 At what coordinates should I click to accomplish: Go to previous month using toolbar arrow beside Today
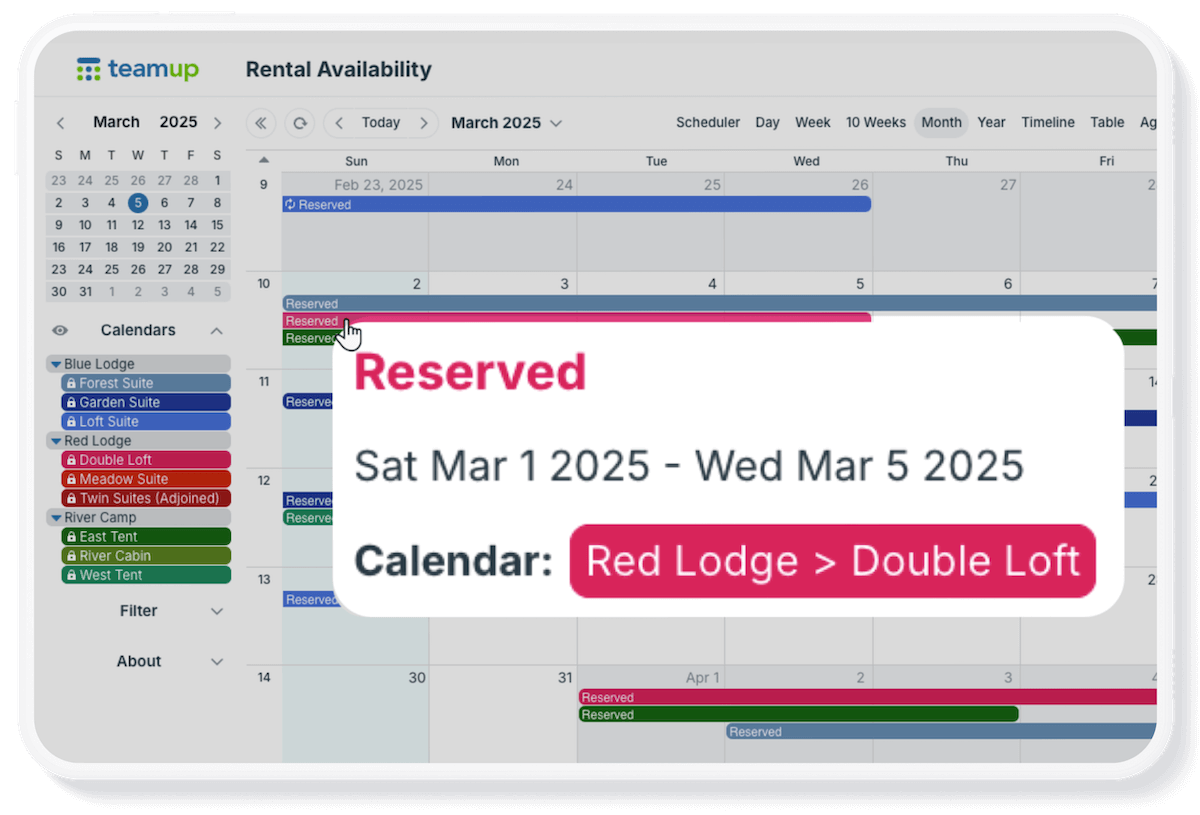click(x=339, y=123)
